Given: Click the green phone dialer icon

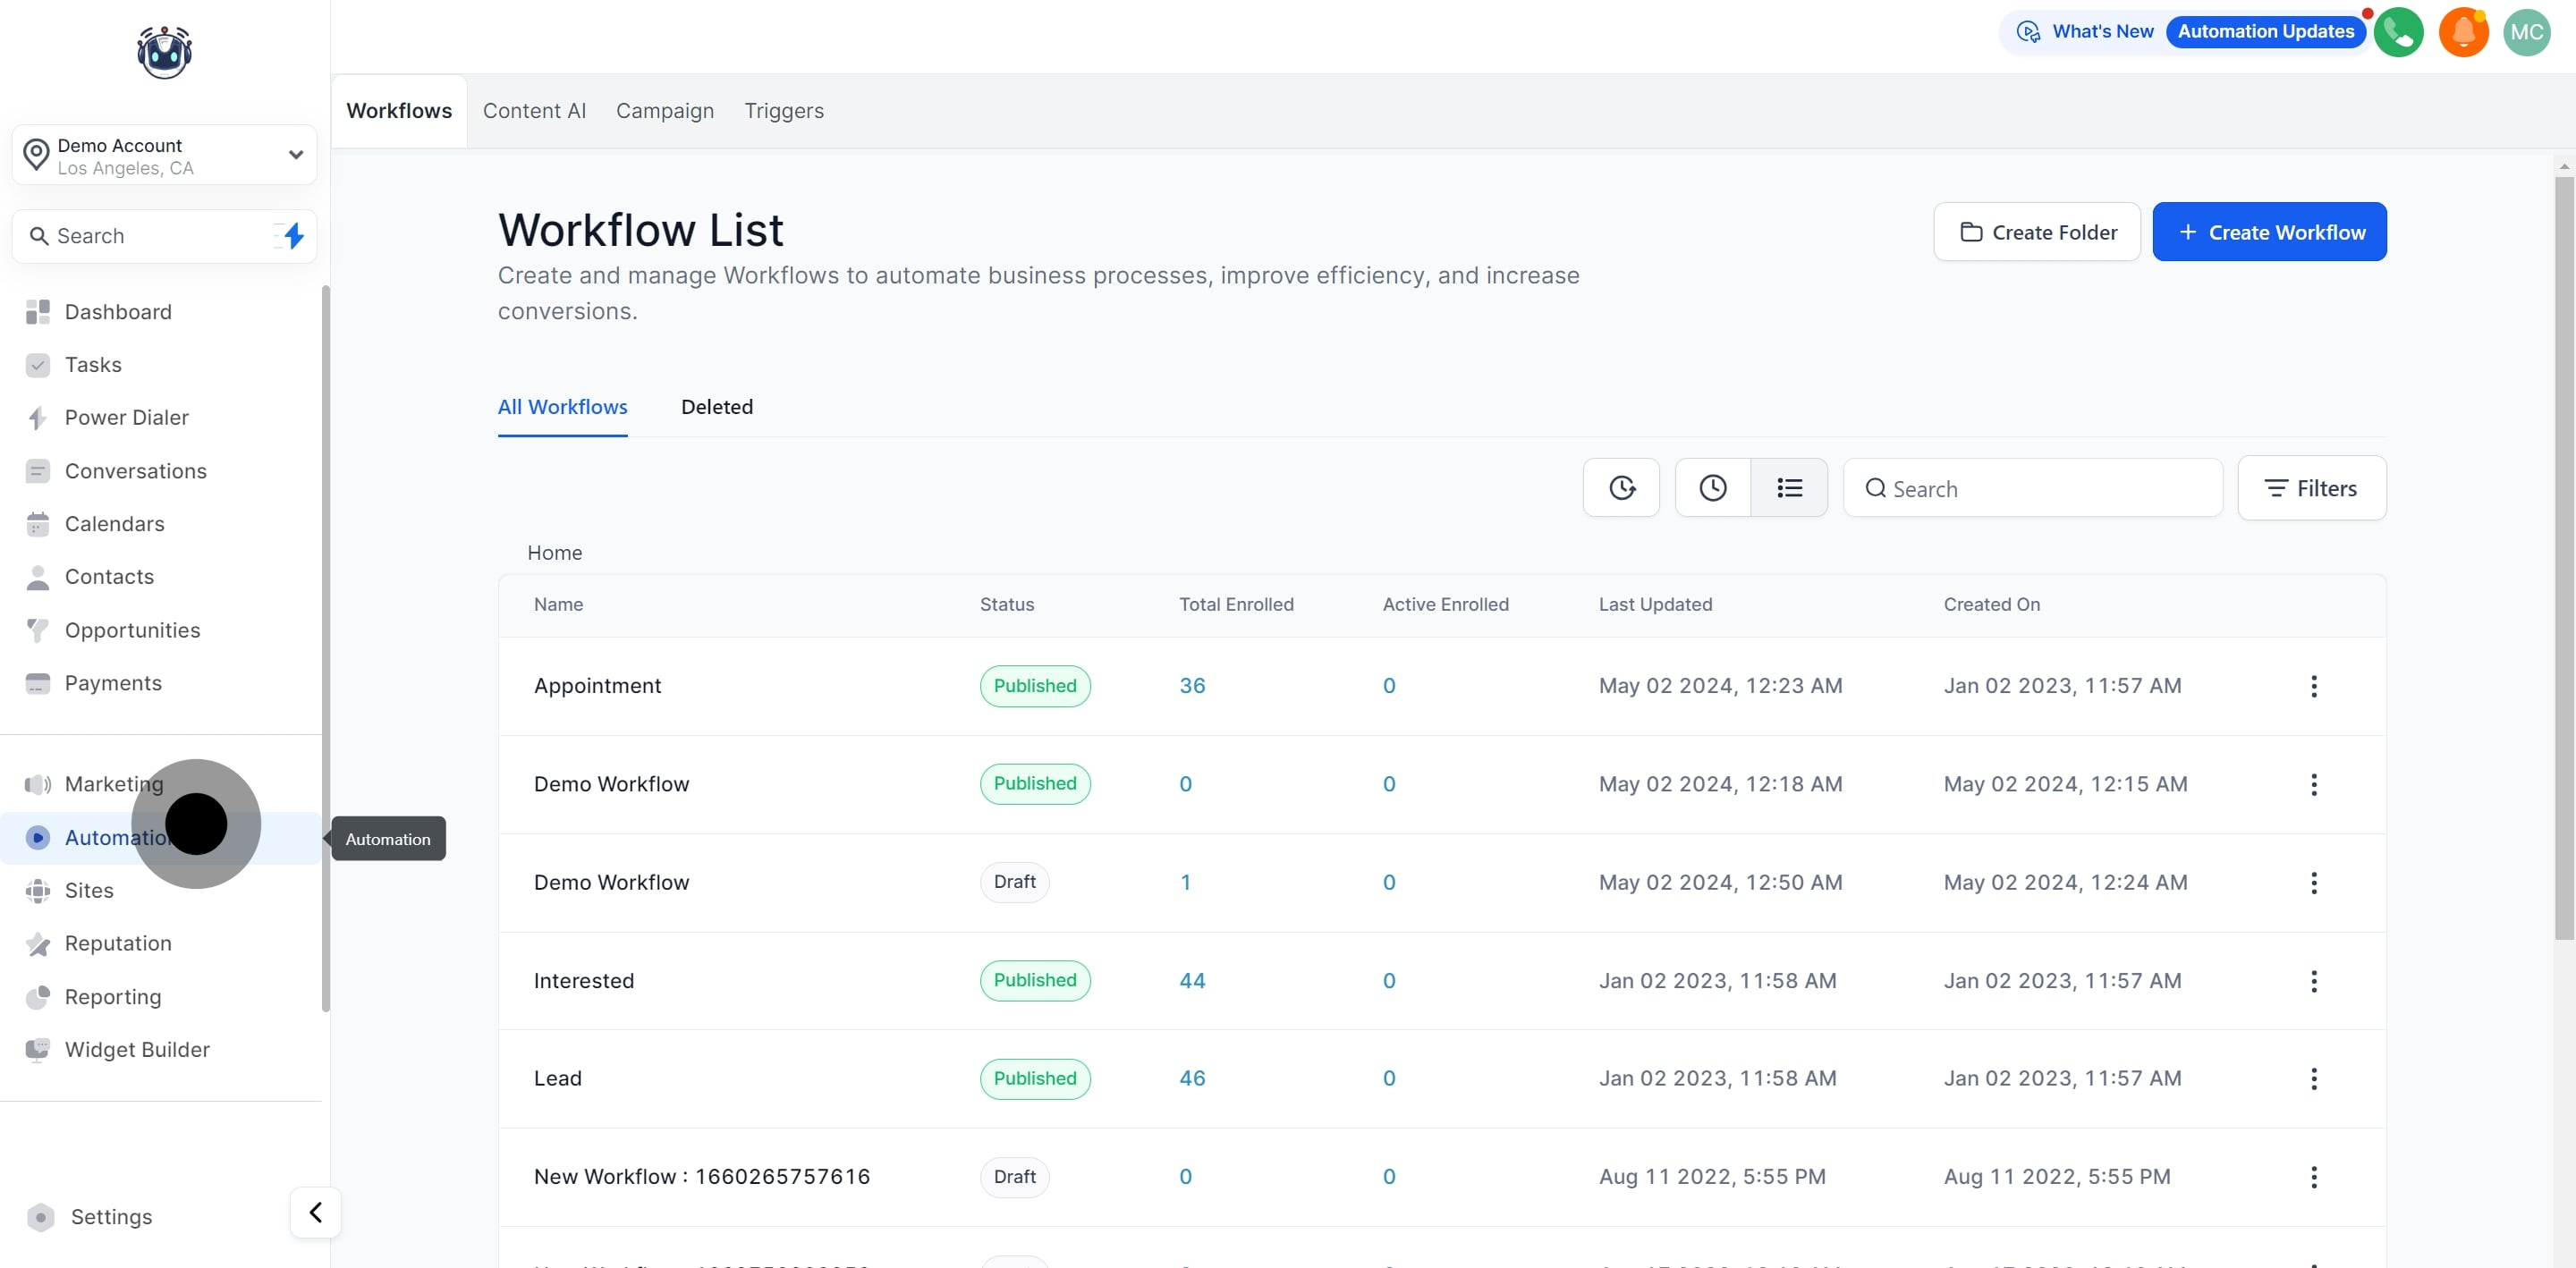Looking at the screenshot, I should click(2397, 32).
